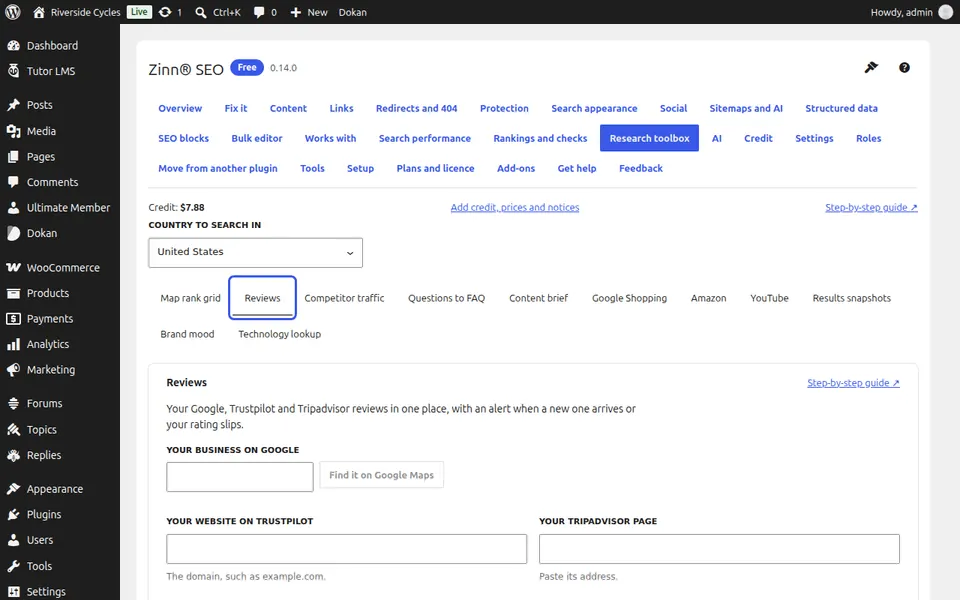Open the Step-by-step guide link beside Credit

pyautogui.click(x=871, y=208)
